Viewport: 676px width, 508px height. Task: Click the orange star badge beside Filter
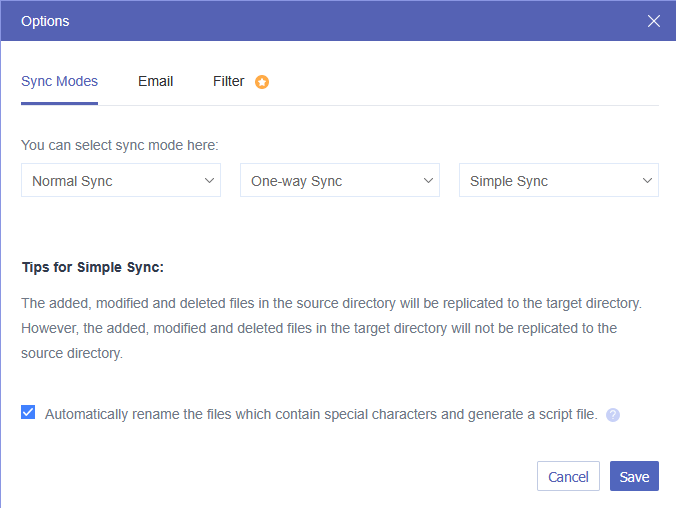(x=262, y=82)
